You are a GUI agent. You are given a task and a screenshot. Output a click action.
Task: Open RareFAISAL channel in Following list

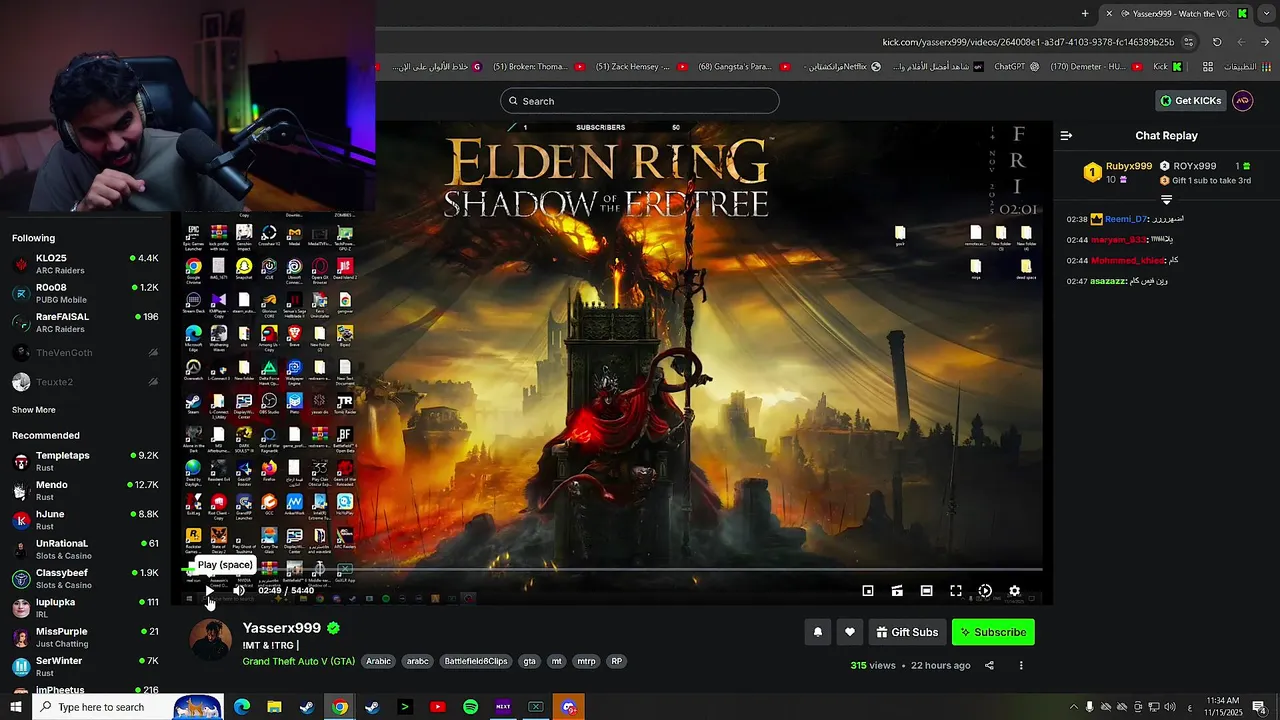85,322
